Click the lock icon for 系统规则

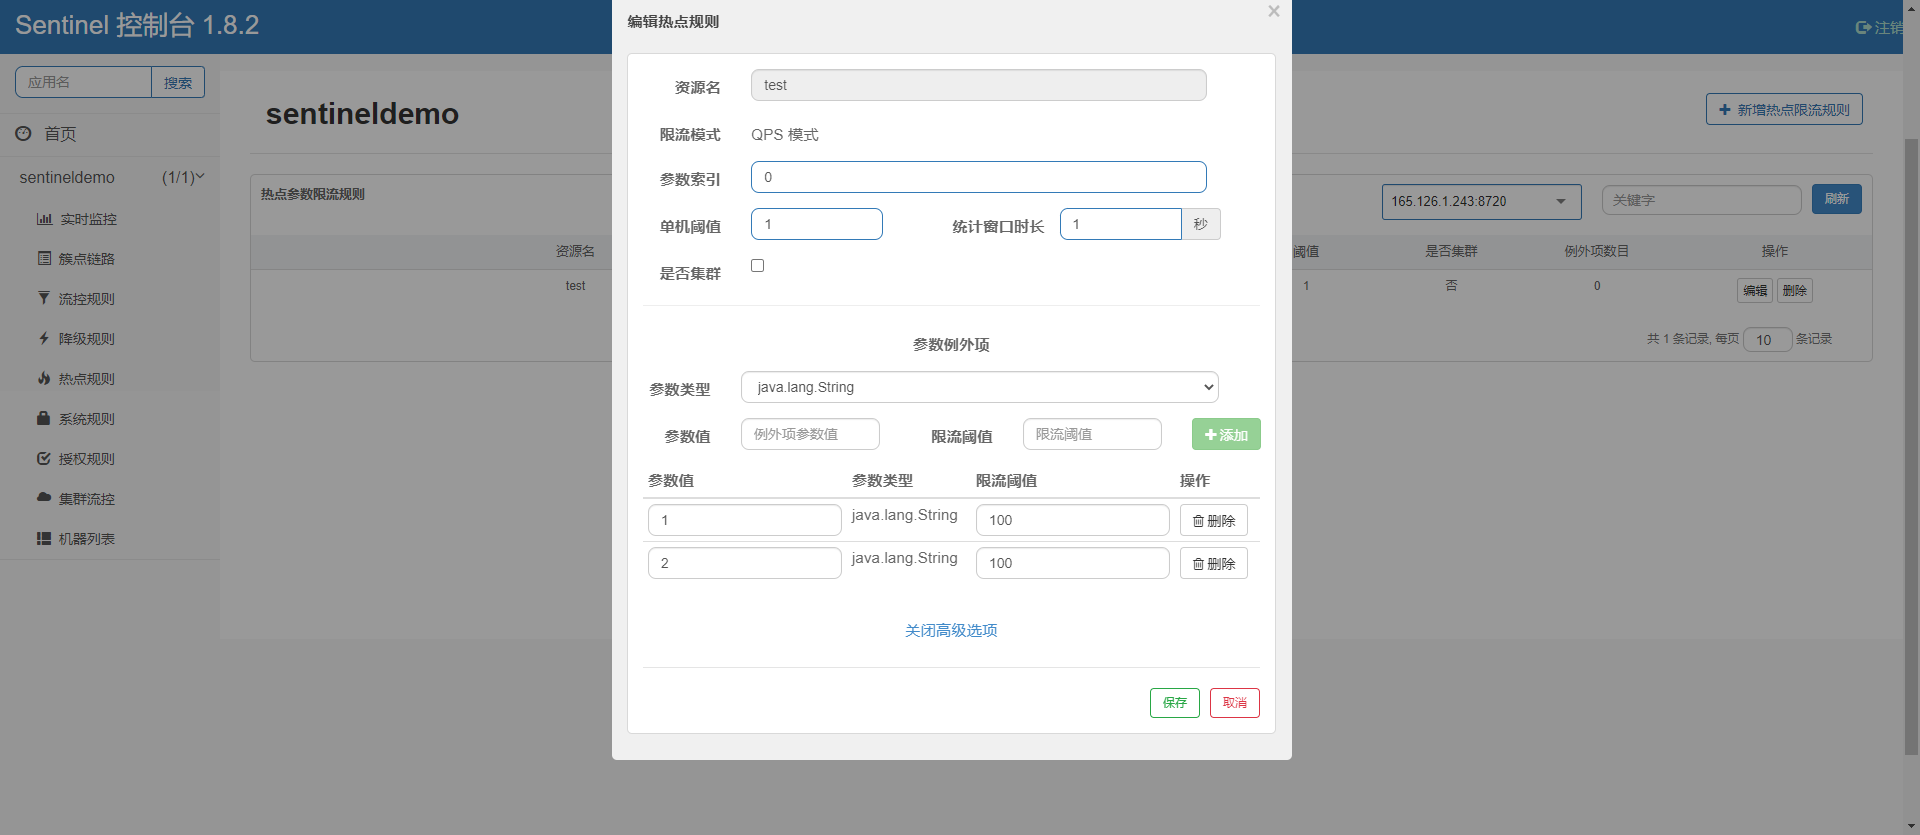44,418
